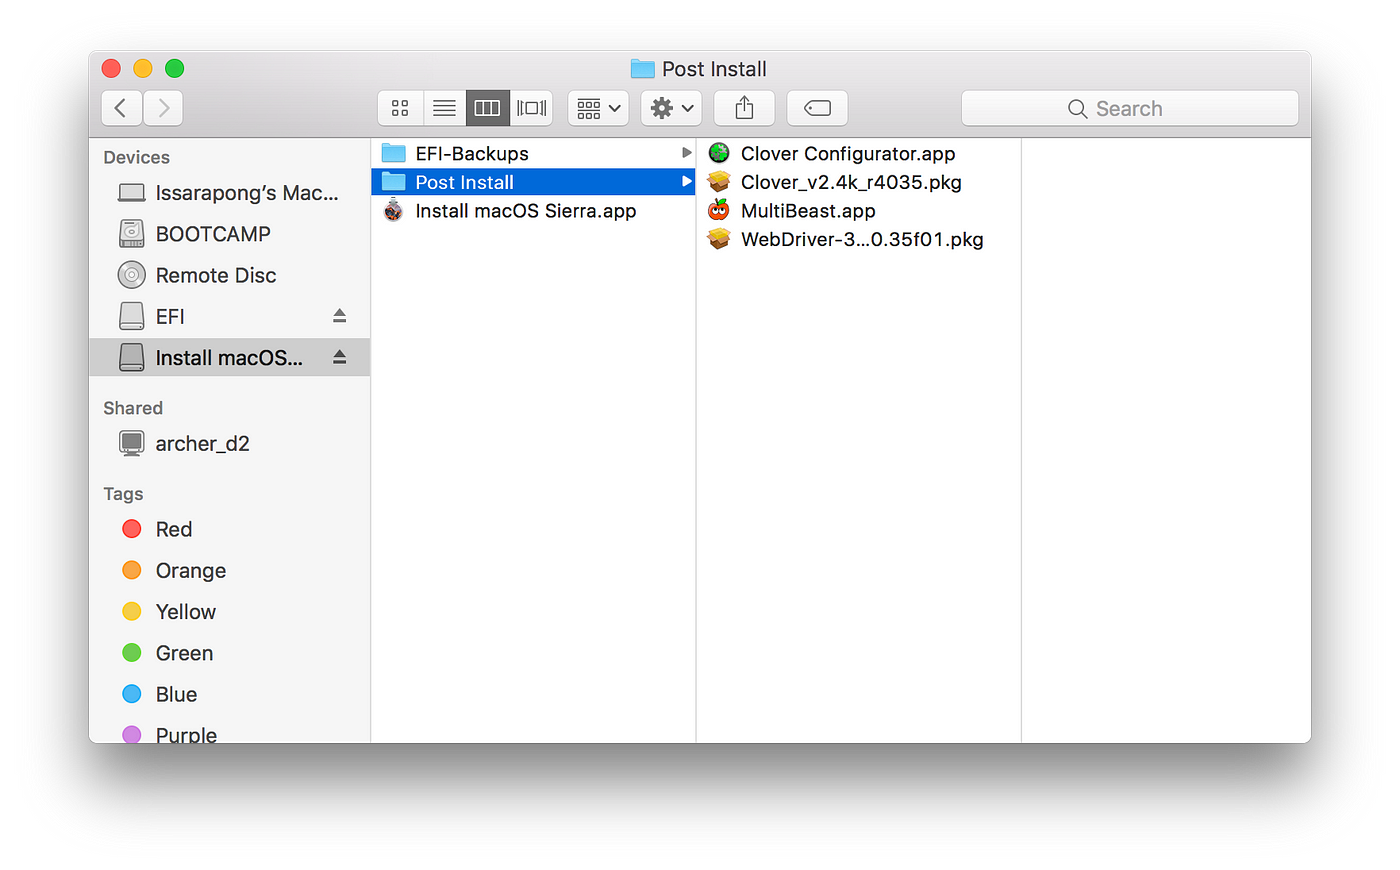Select the Yellow tag

(229, 611)
